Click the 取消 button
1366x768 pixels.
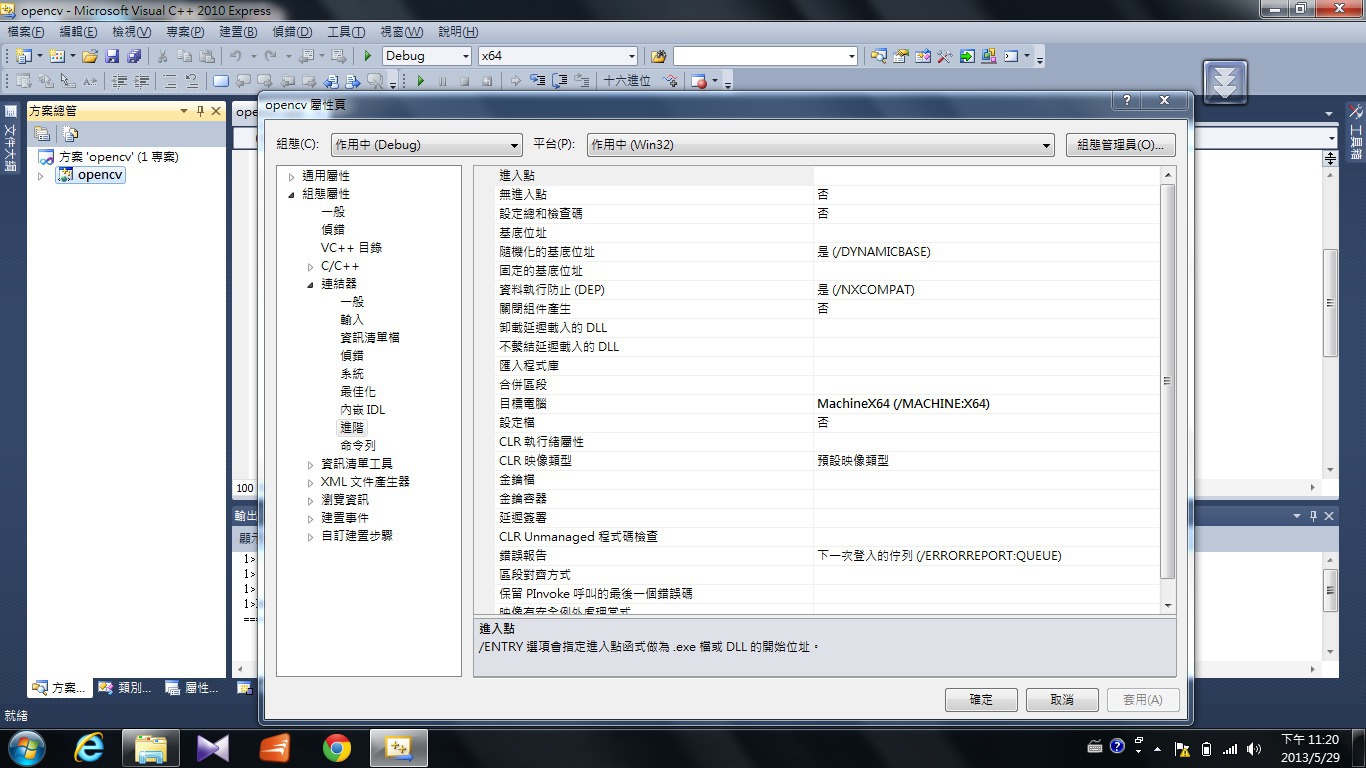coord(1062,700)
